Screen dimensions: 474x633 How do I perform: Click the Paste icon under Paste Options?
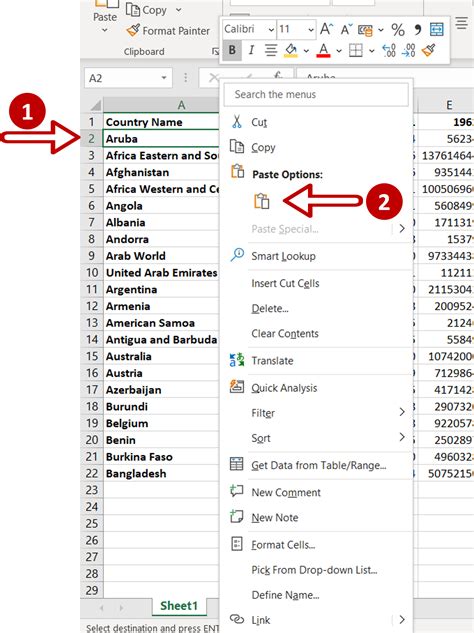click(x=261, y=201)
